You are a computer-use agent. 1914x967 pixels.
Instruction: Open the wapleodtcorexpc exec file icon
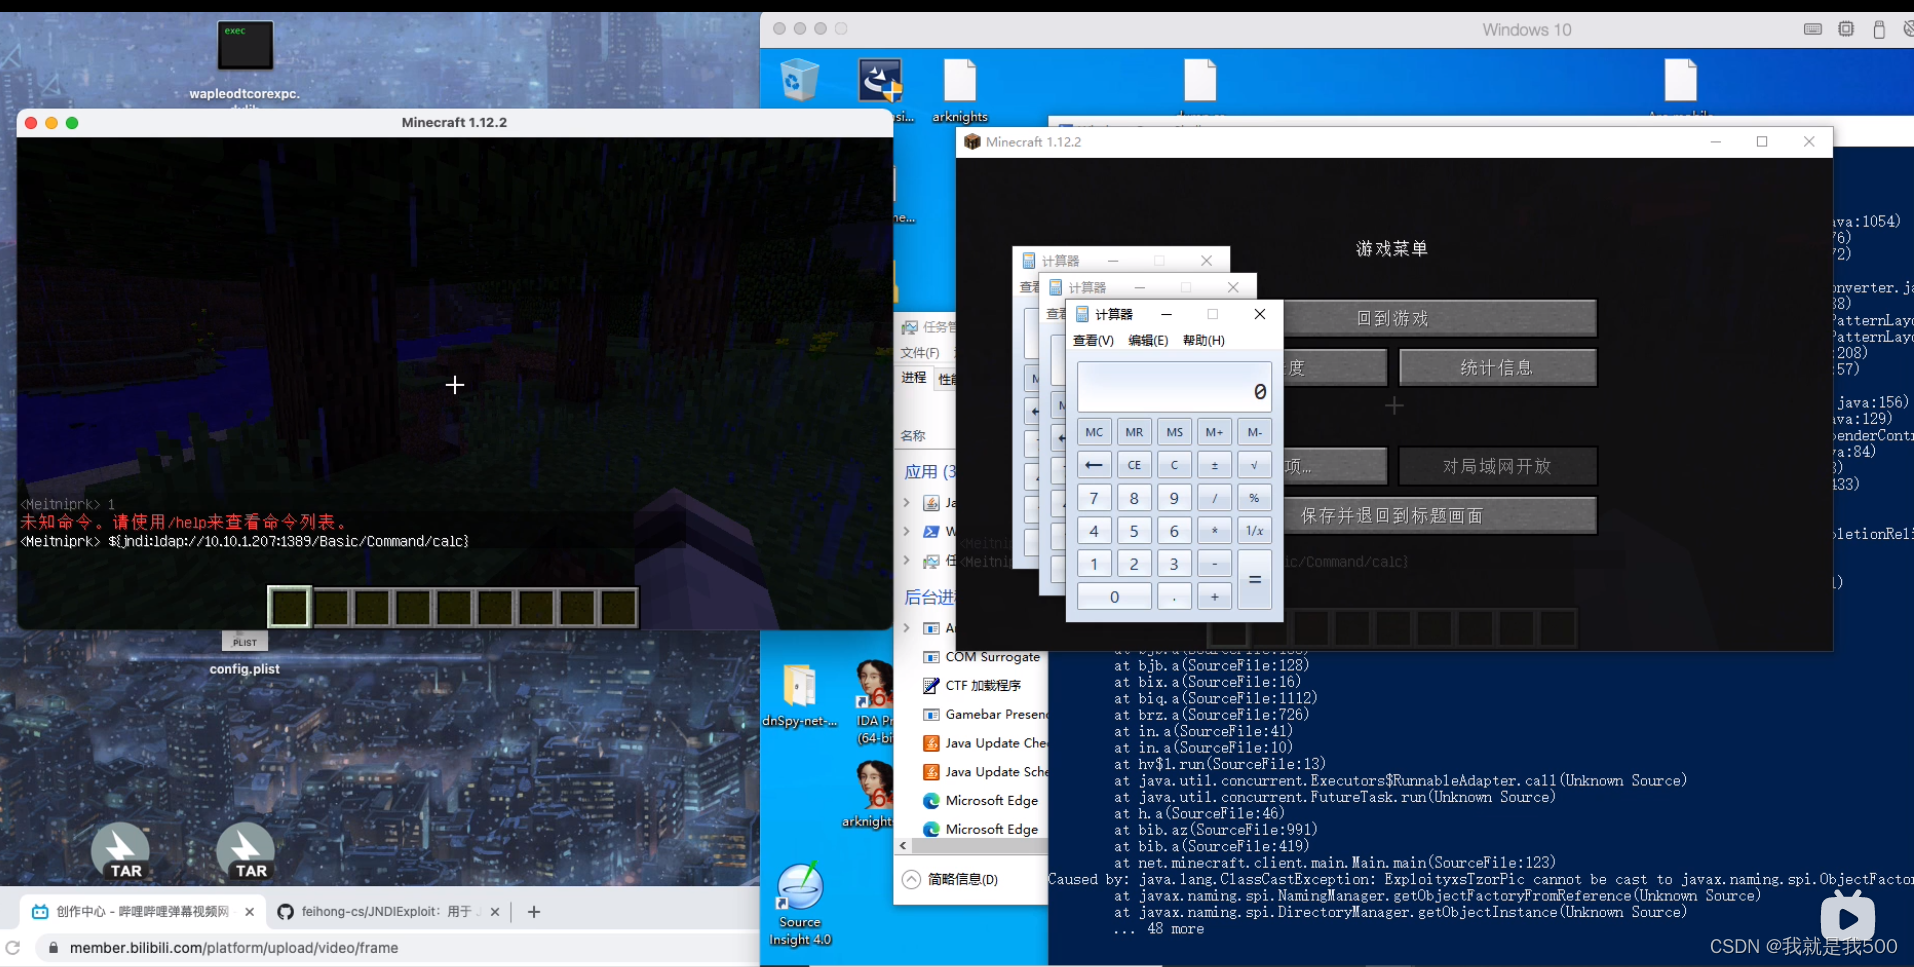tap(245, 45)
